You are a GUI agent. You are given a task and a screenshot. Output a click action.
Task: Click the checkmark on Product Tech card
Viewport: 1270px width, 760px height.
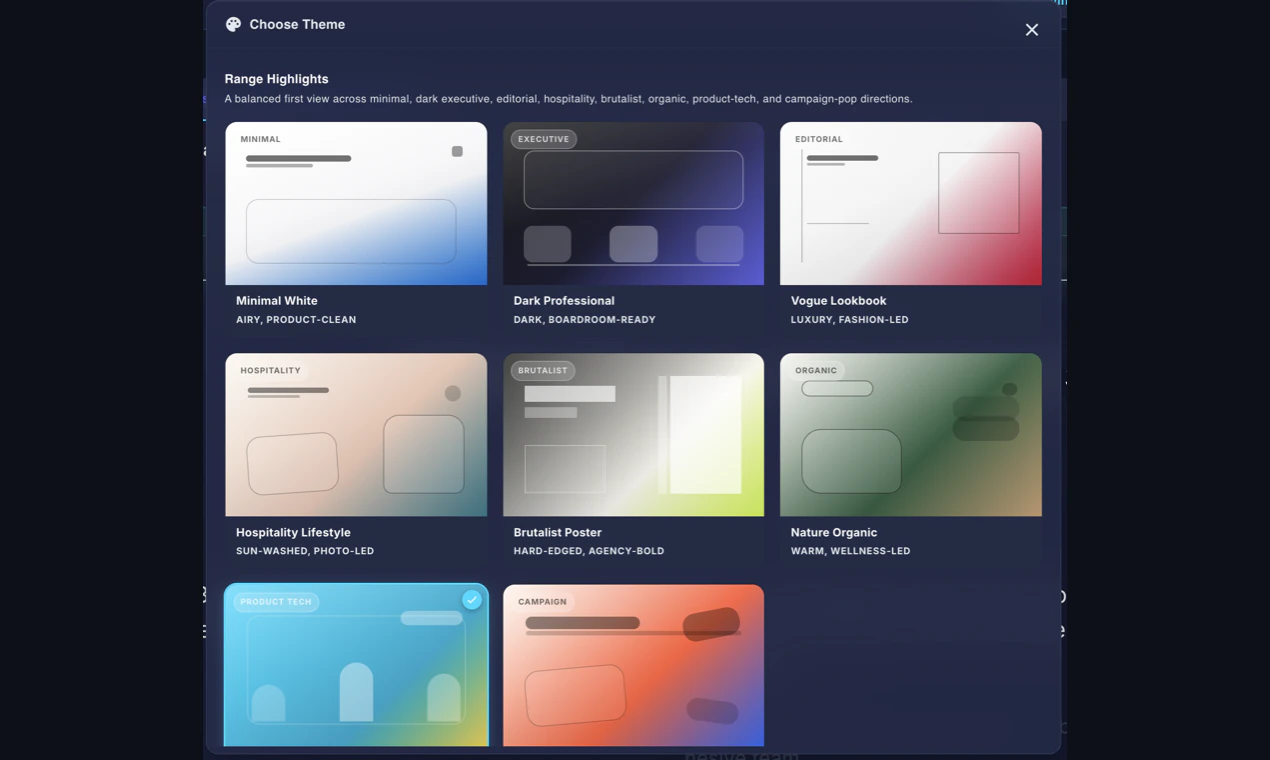point(472,600)
